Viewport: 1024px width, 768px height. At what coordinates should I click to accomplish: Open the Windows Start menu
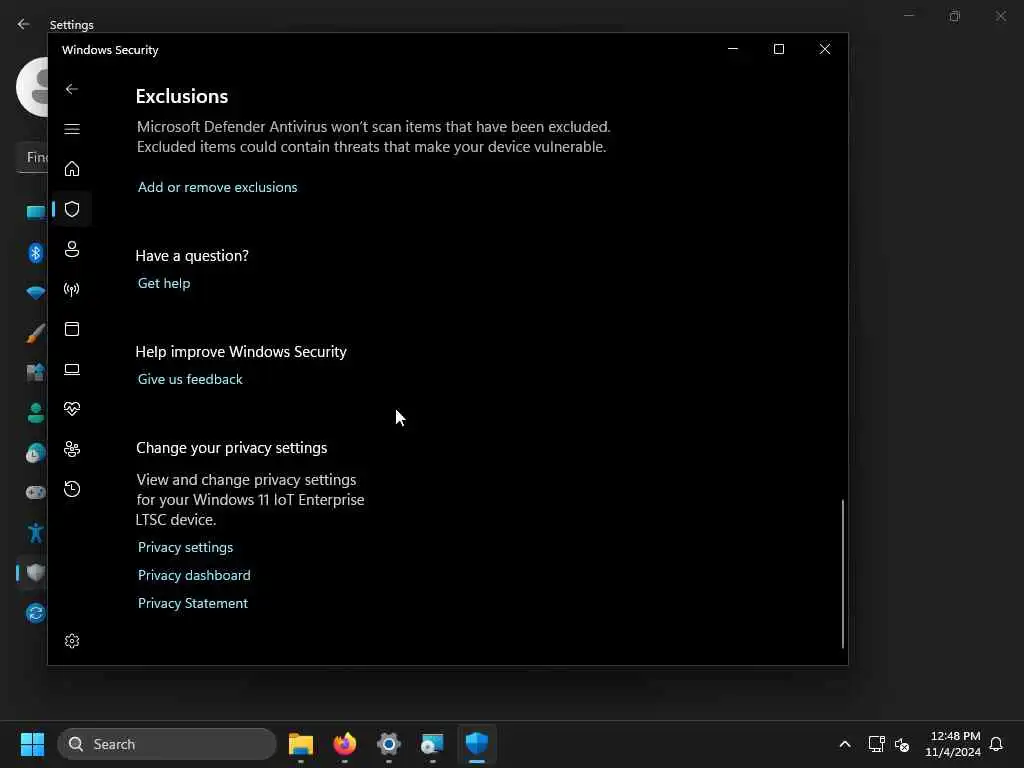(x=32, y=744)
